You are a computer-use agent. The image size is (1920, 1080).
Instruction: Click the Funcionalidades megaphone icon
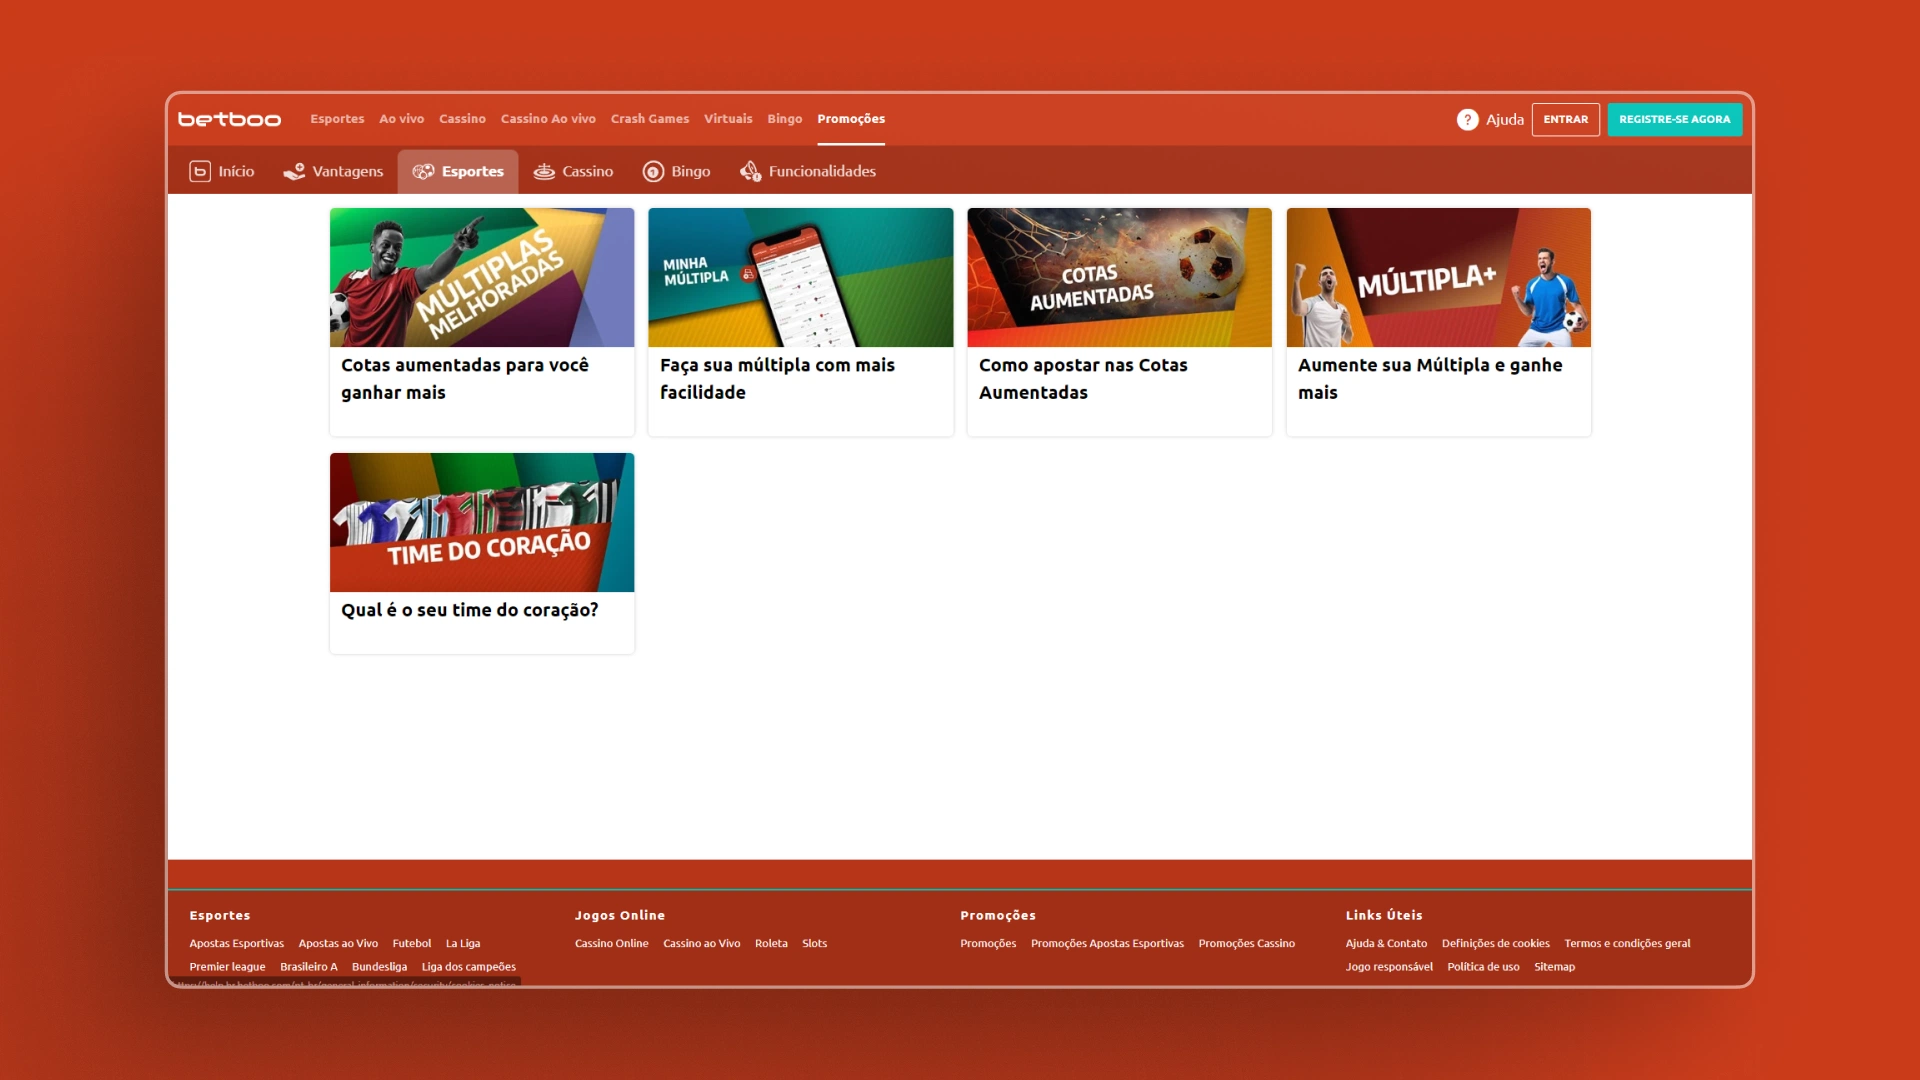point(750,171)
